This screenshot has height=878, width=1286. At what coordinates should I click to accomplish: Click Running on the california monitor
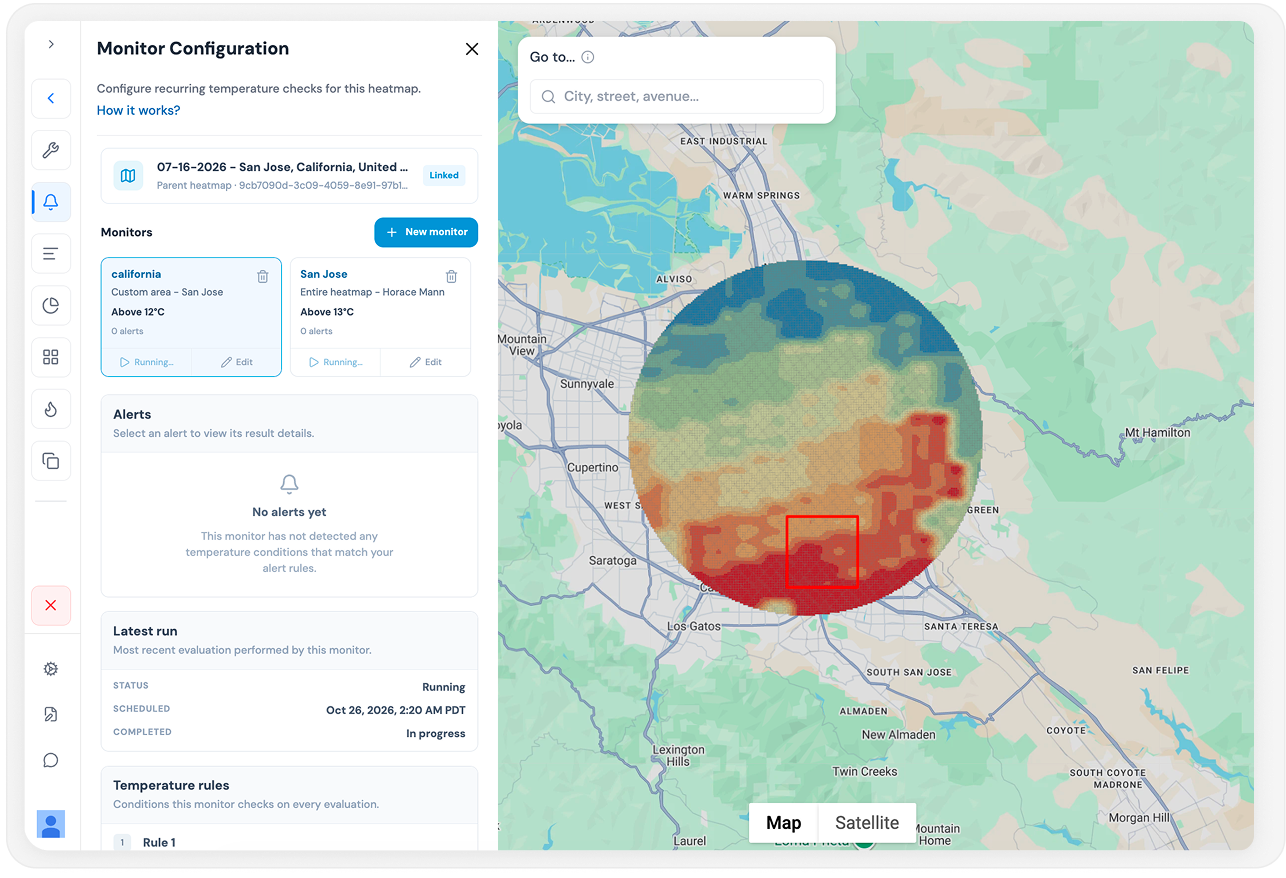point(146,362)
